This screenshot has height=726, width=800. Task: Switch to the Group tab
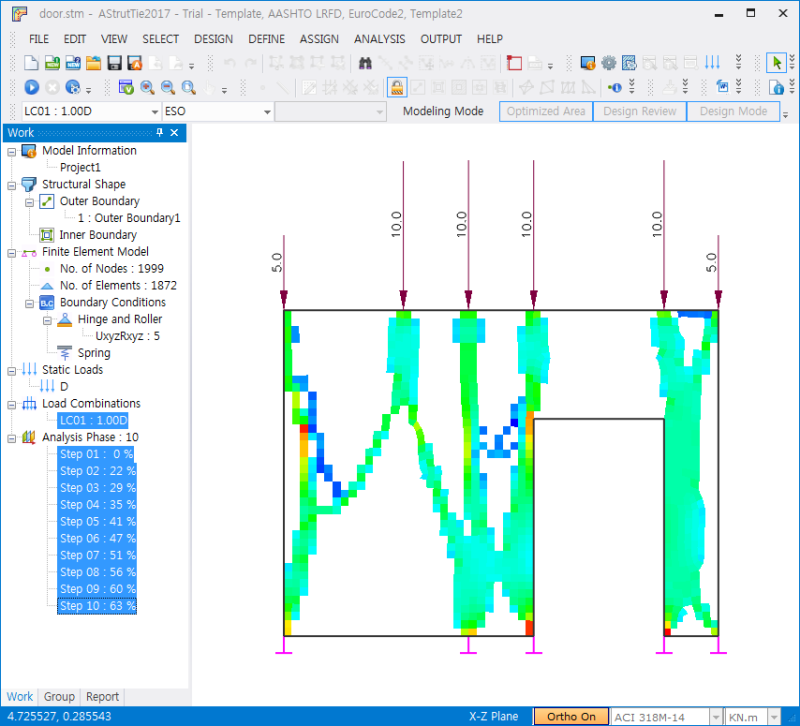pyautogui.click(x=59, y=696)
